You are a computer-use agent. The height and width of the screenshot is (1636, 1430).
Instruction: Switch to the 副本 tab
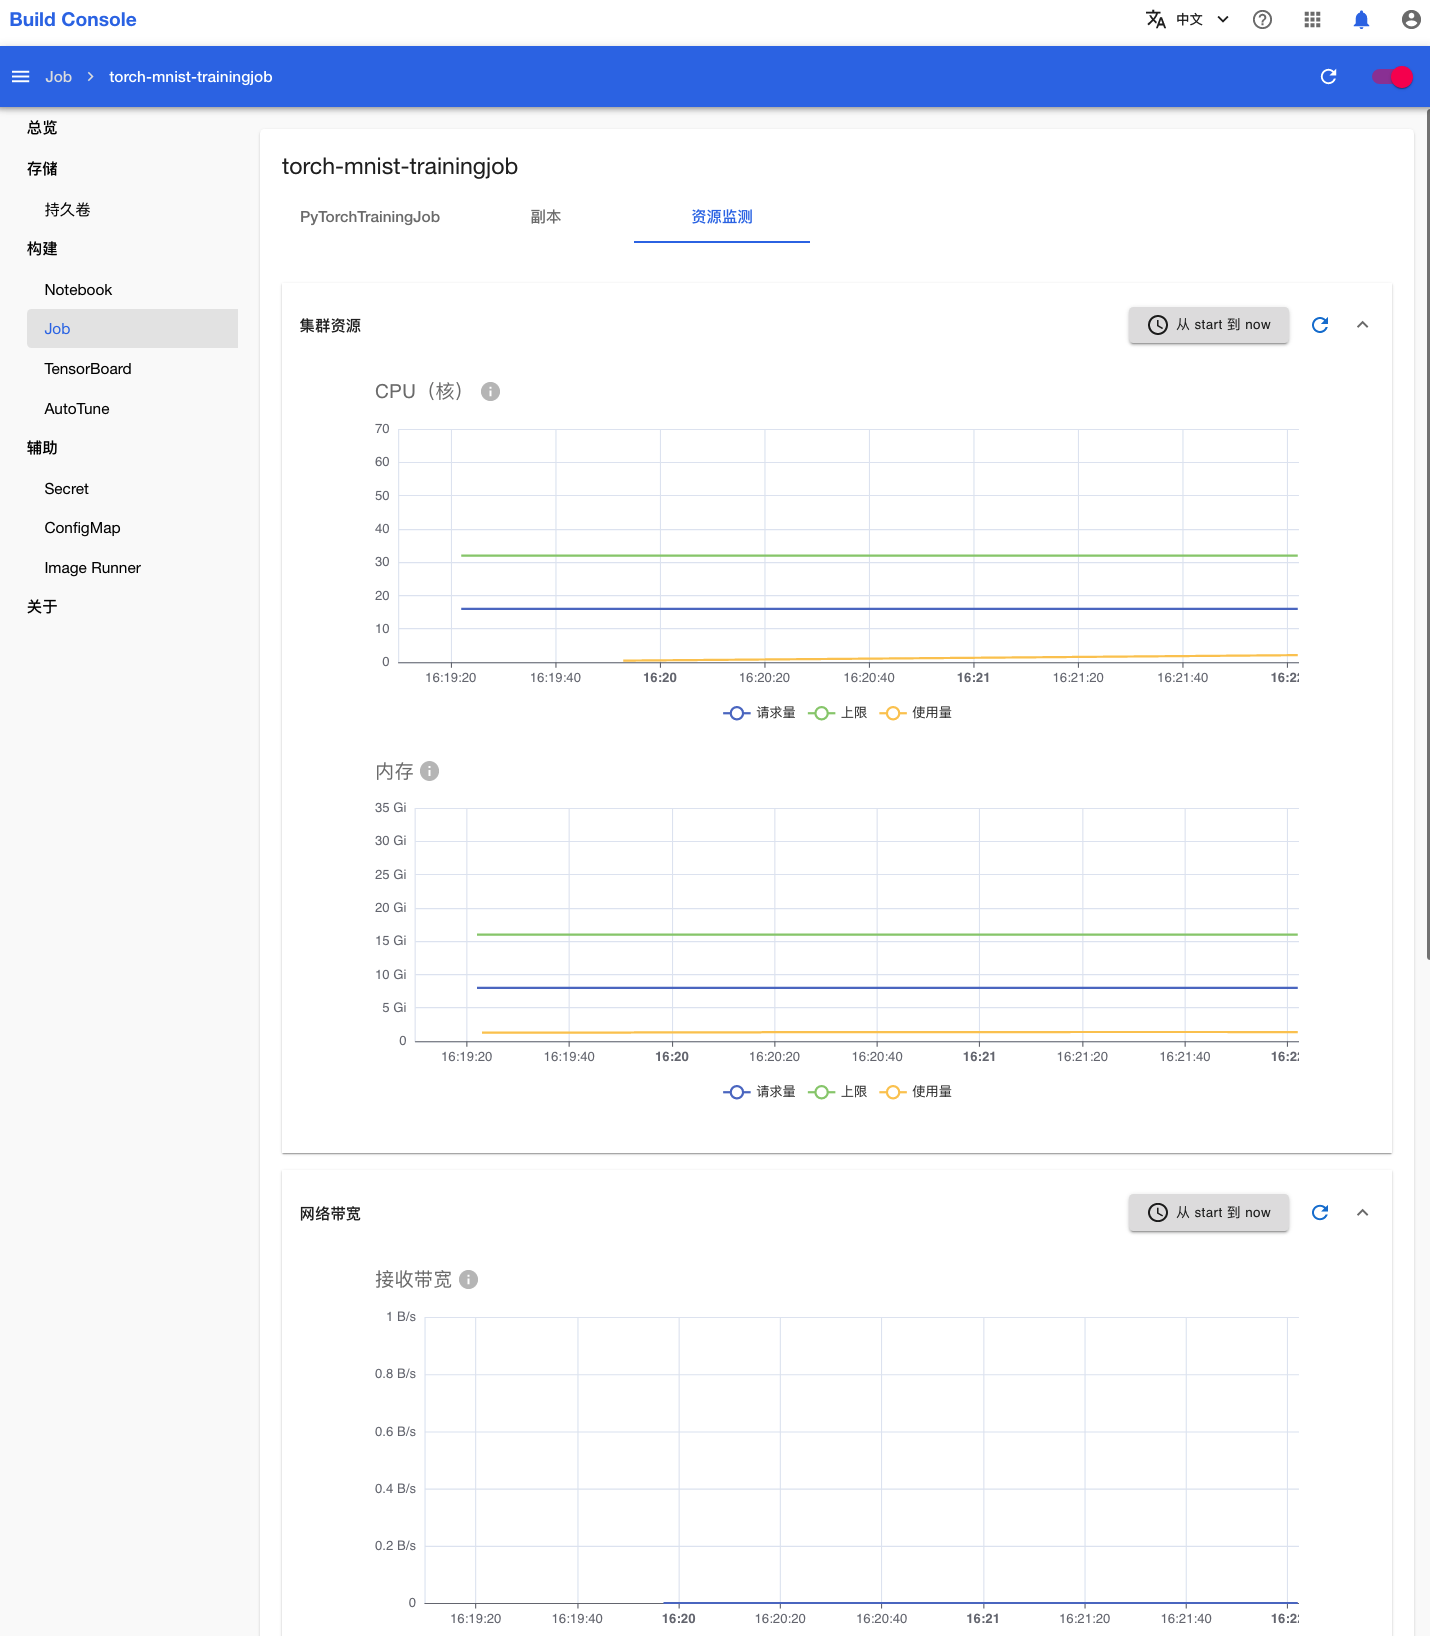[546, 217]
